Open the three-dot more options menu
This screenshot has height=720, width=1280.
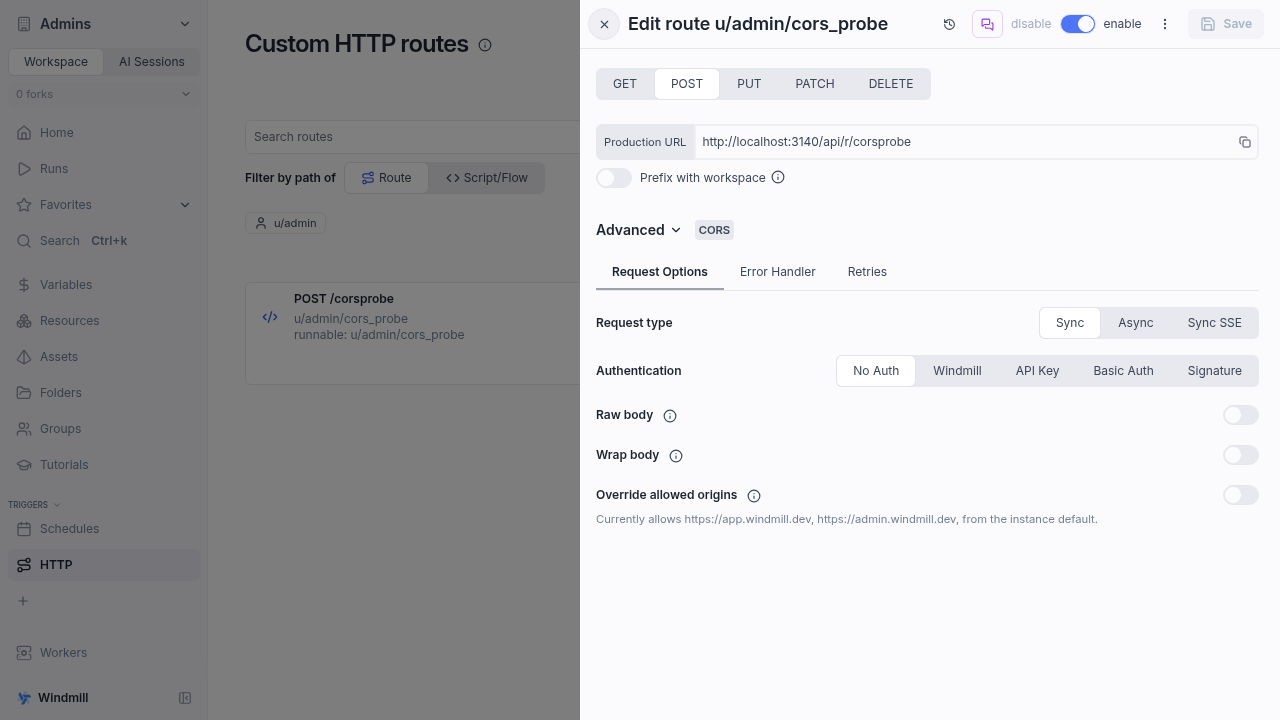coord(1165,24)
